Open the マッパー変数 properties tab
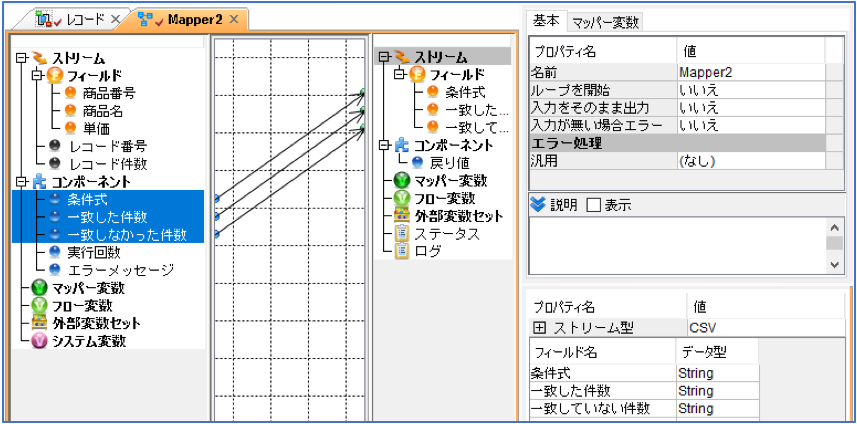Viewport: 857px width, 424px height. [606, 22]
